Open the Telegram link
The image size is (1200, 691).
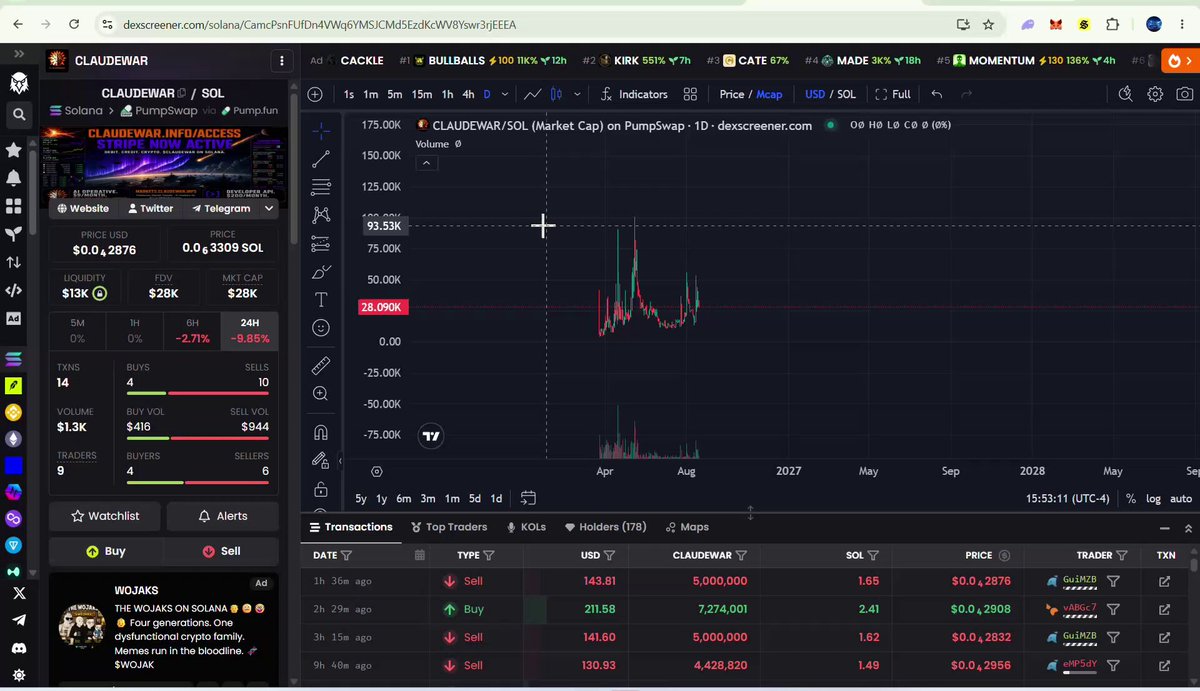pos(220,208)
